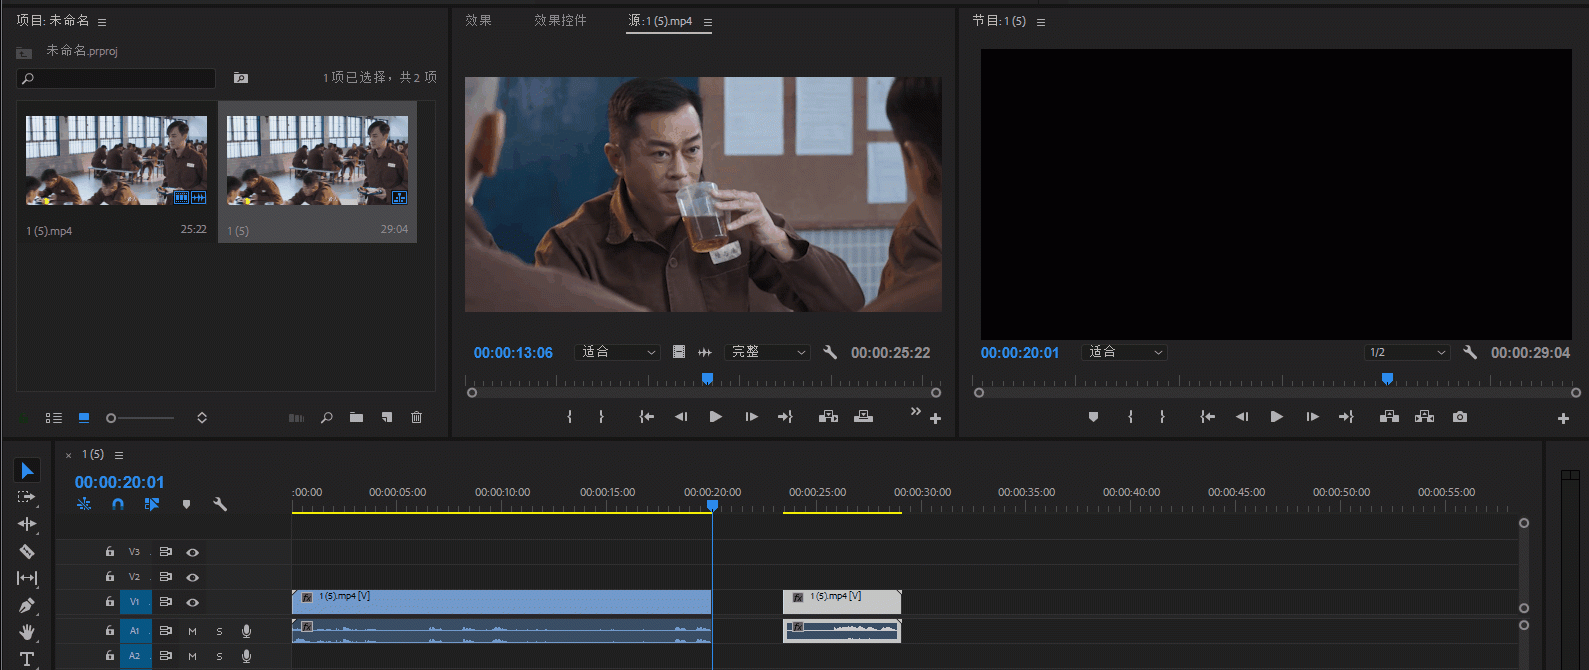
Task: Open program monitor 1/2 resolution dropdown
Action: click(x=1407, y=352)
